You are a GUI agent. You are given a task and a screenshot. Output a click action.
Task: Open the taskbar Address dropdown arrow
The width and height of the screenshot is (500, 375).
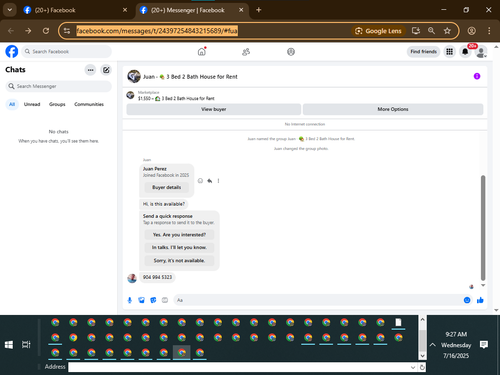pyautogui.click(x=413, y=367)
